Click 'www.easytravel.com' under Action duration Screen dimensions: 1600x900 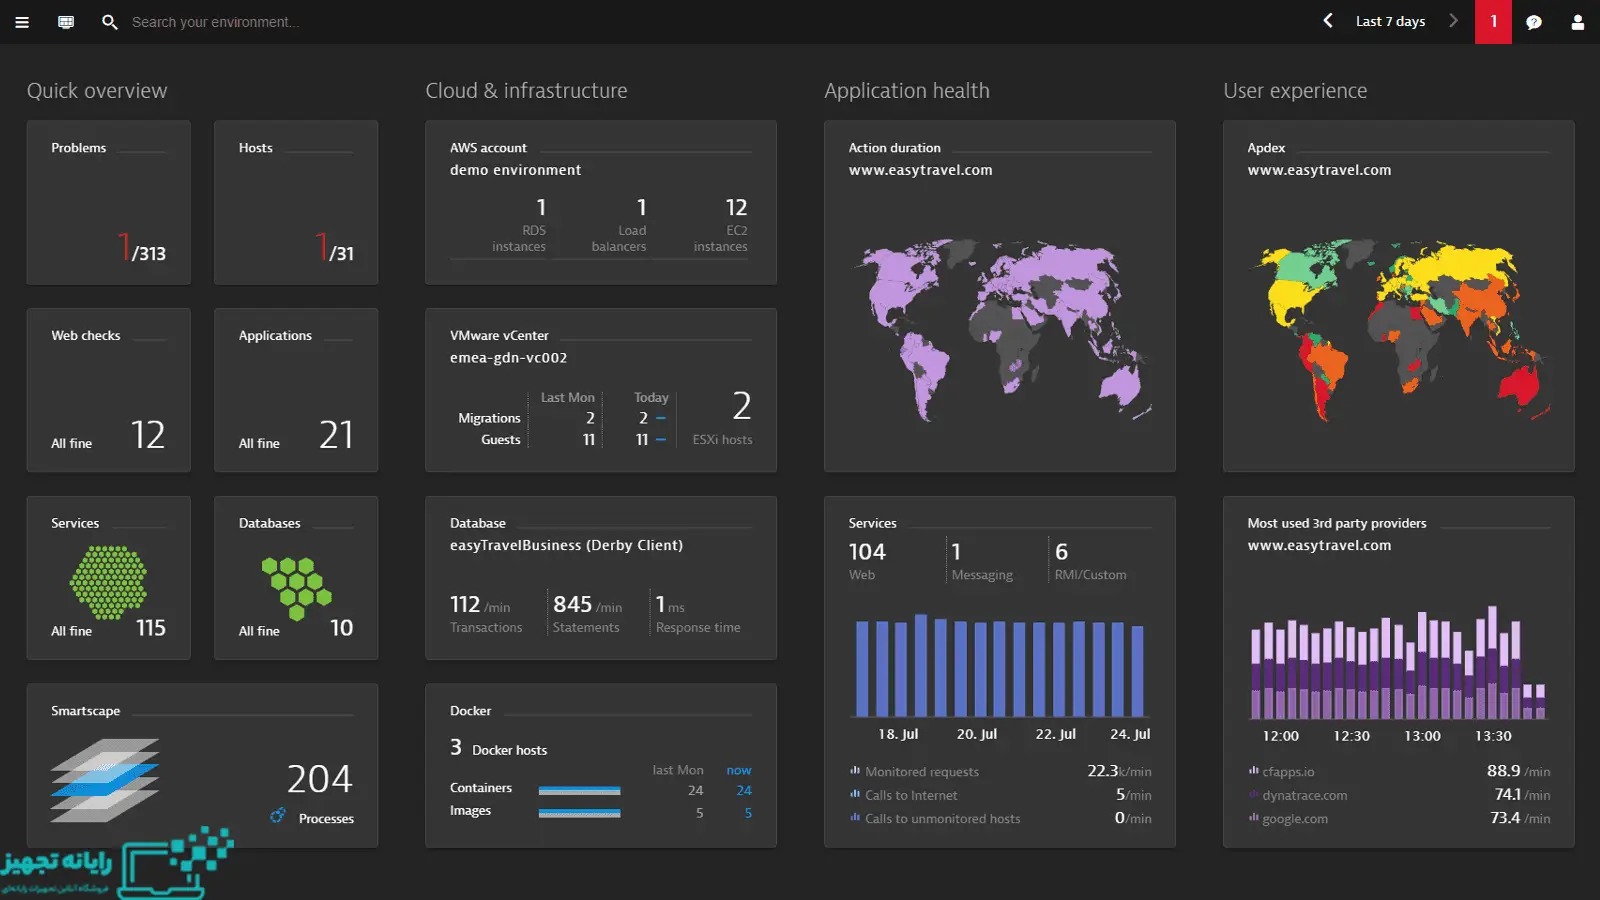[921, 170]
